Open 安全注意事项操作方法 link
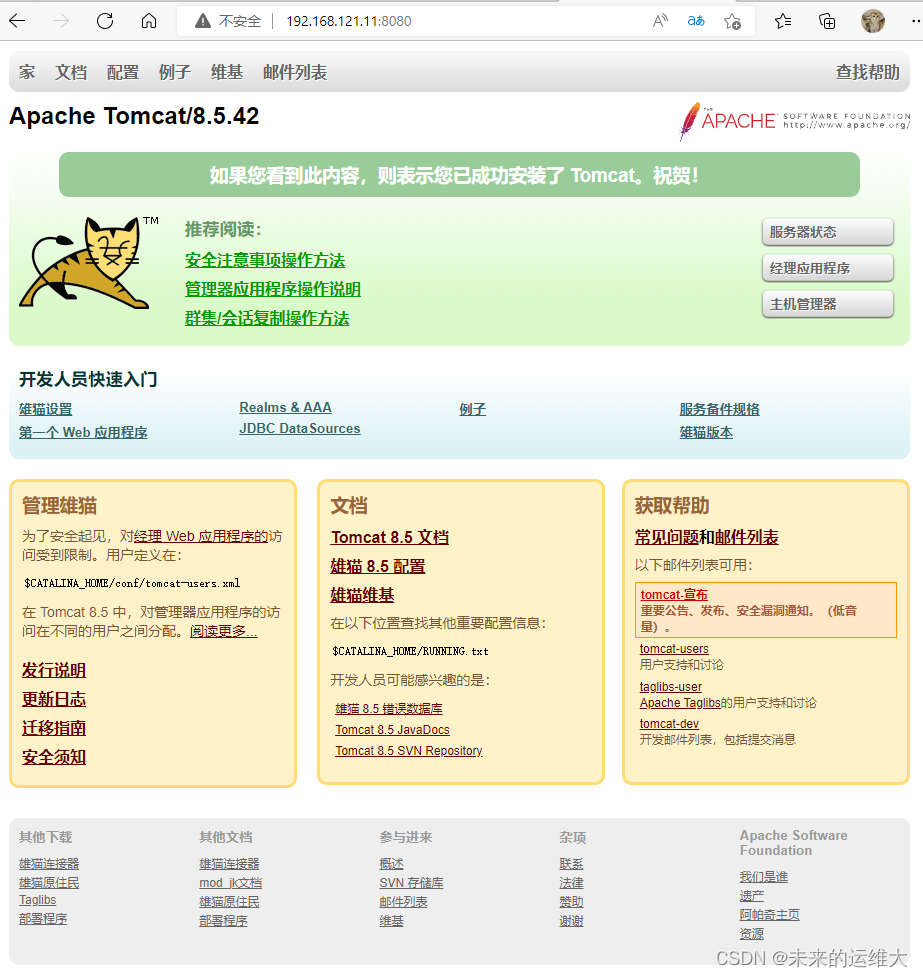The height and width of the screenshot is (977, 923). 265,260
